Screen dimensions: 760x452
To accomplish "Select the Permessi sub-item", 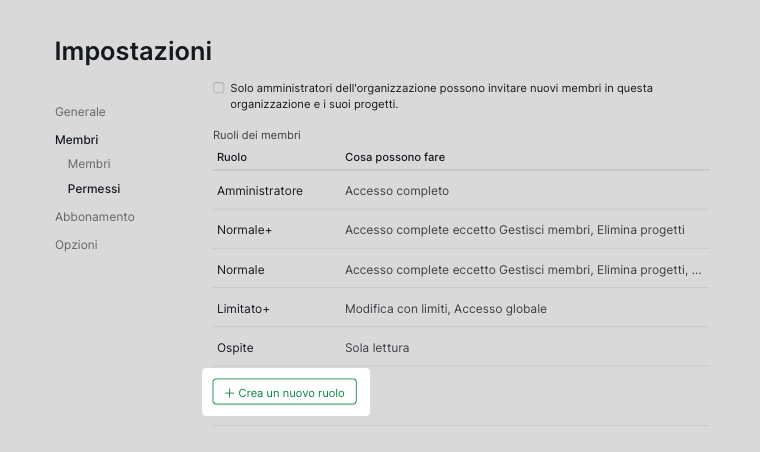I will tap(94, 188).
